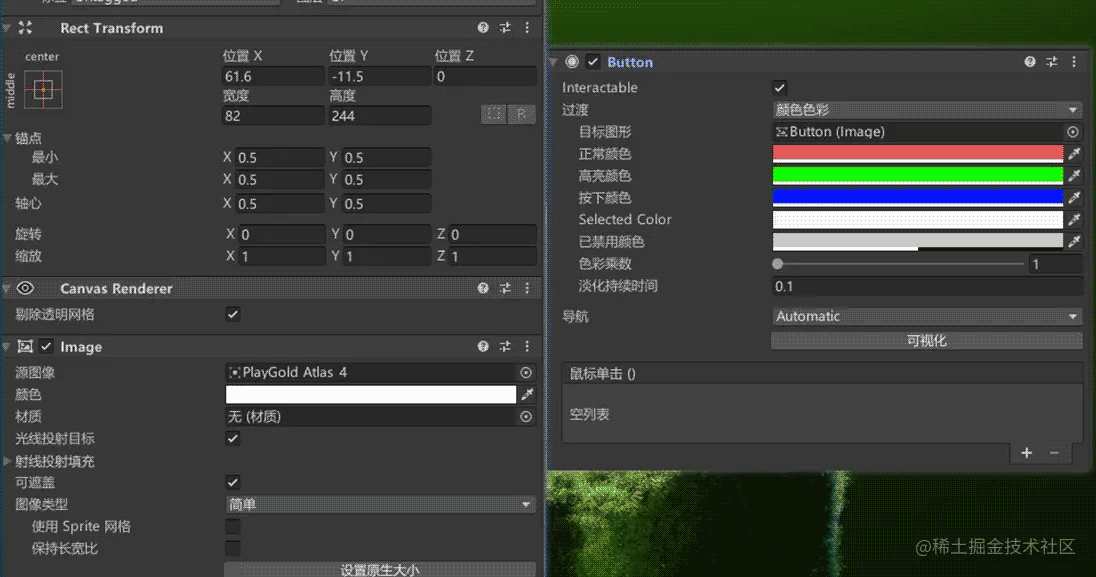Toggle the 保持长宽比 checkbox

(x=232, y=548)
